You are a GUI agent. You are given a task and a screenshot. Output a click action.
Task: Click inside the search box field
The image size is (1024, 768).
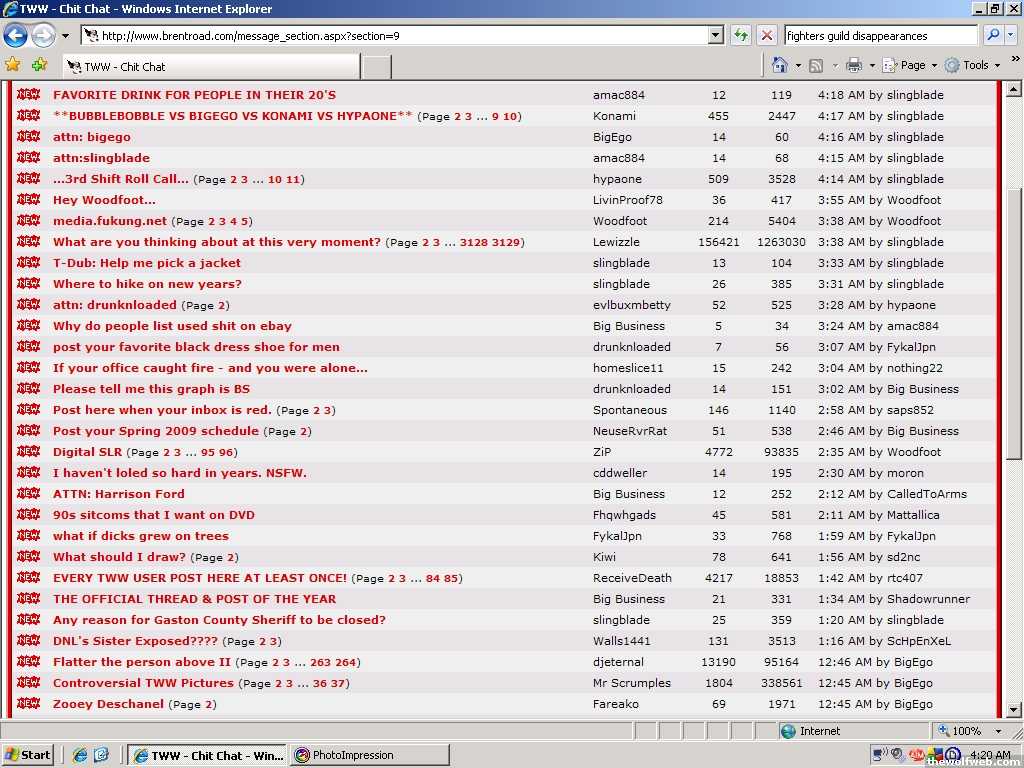pos(880,36)
